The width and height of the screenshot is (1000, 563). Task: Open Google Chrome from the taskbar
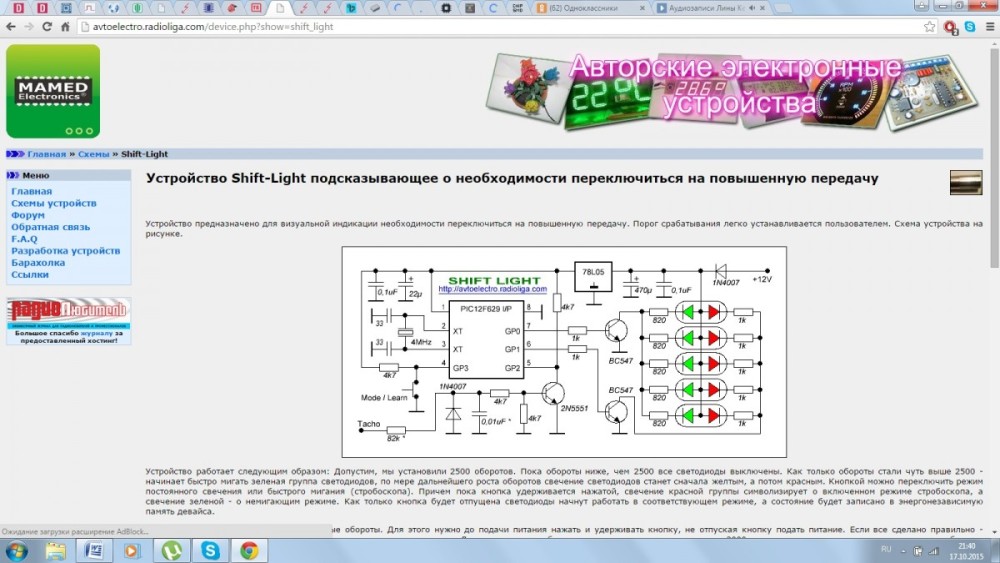coord(249,550)
